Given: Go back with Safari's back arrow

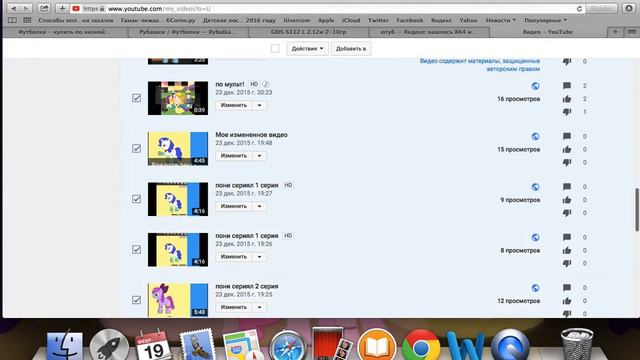Looking at the screenshot, I should coord(13,8).
